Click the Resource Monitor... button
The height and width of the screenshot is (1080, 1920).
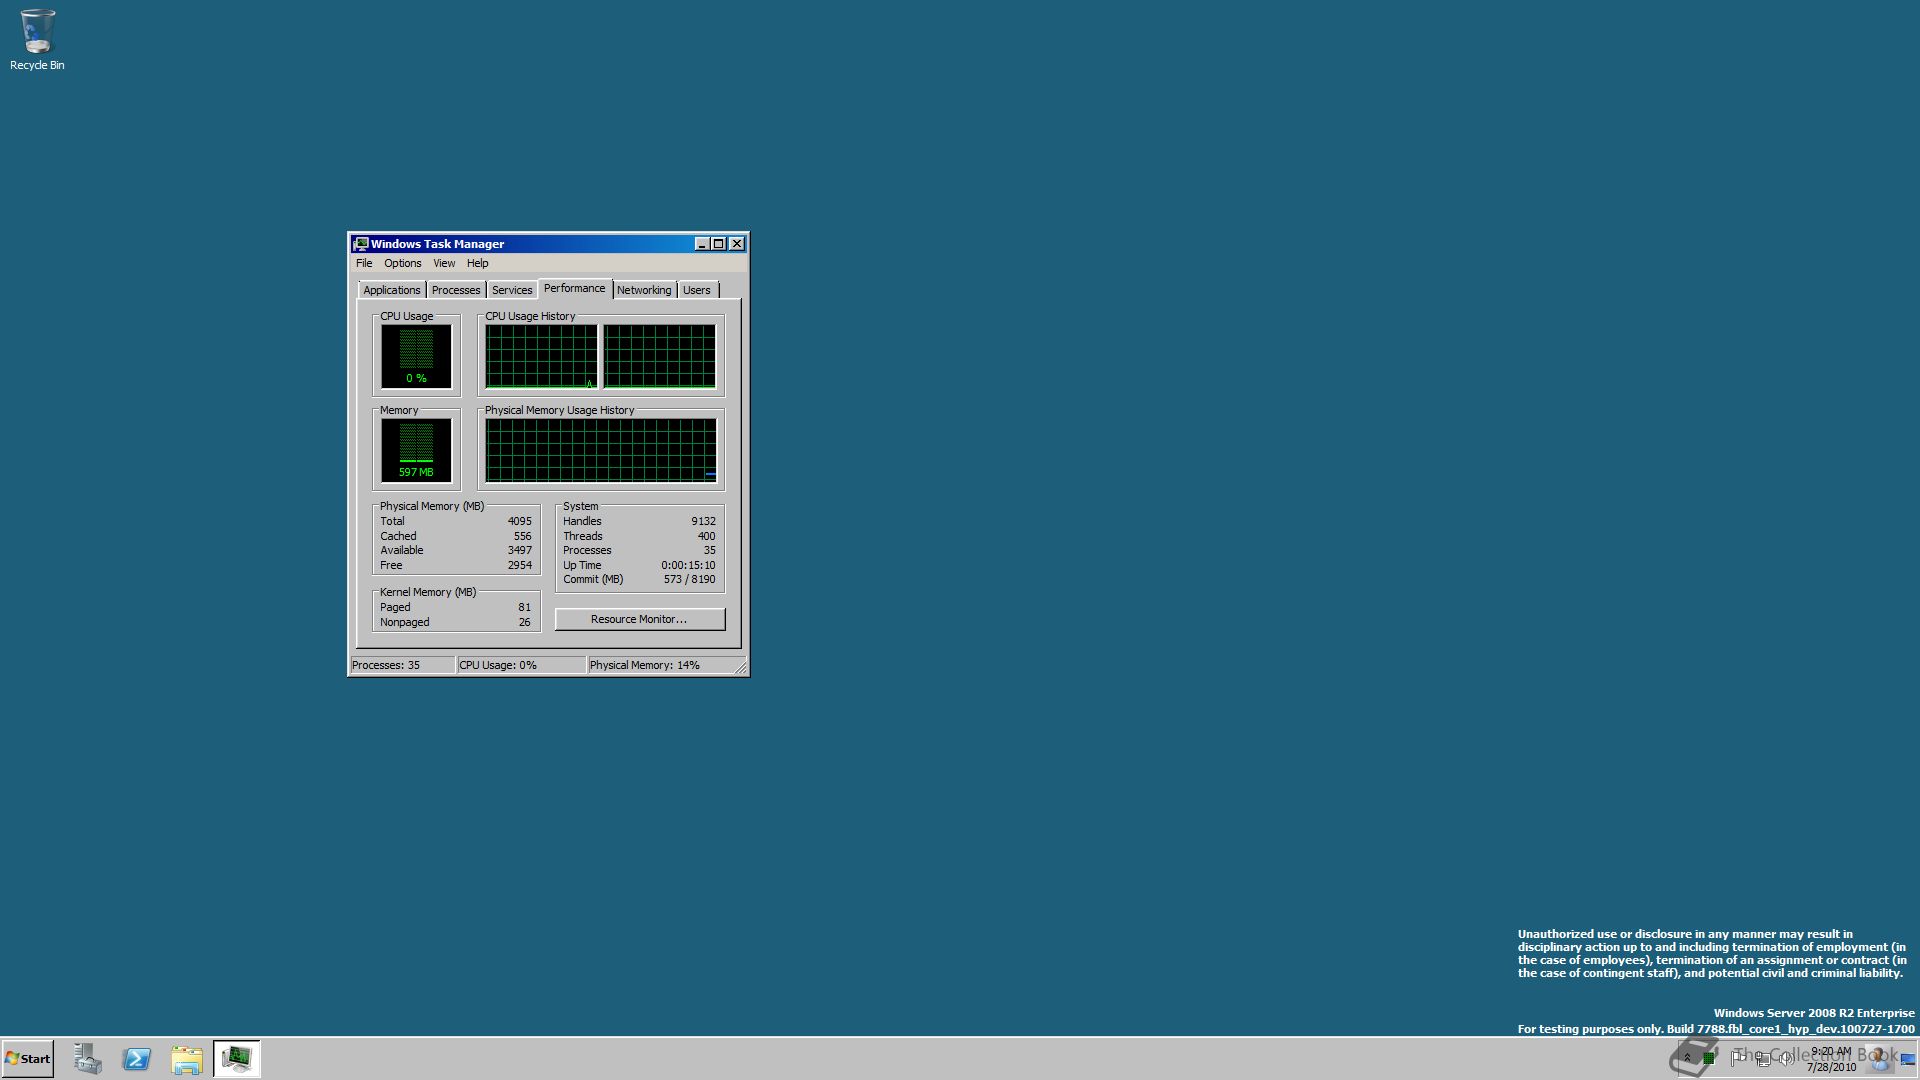640,619
